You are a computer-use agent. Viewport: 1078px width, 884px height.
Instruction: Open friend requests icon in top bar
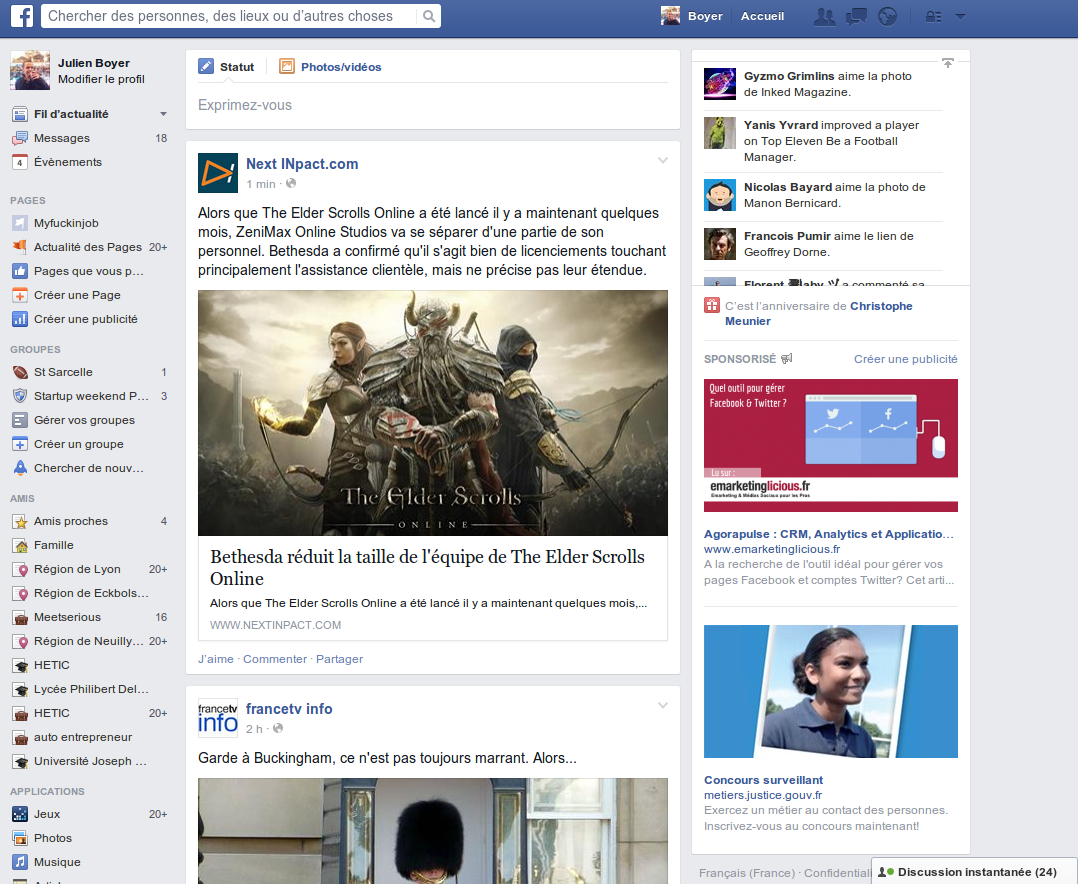(x=824, y=16)
